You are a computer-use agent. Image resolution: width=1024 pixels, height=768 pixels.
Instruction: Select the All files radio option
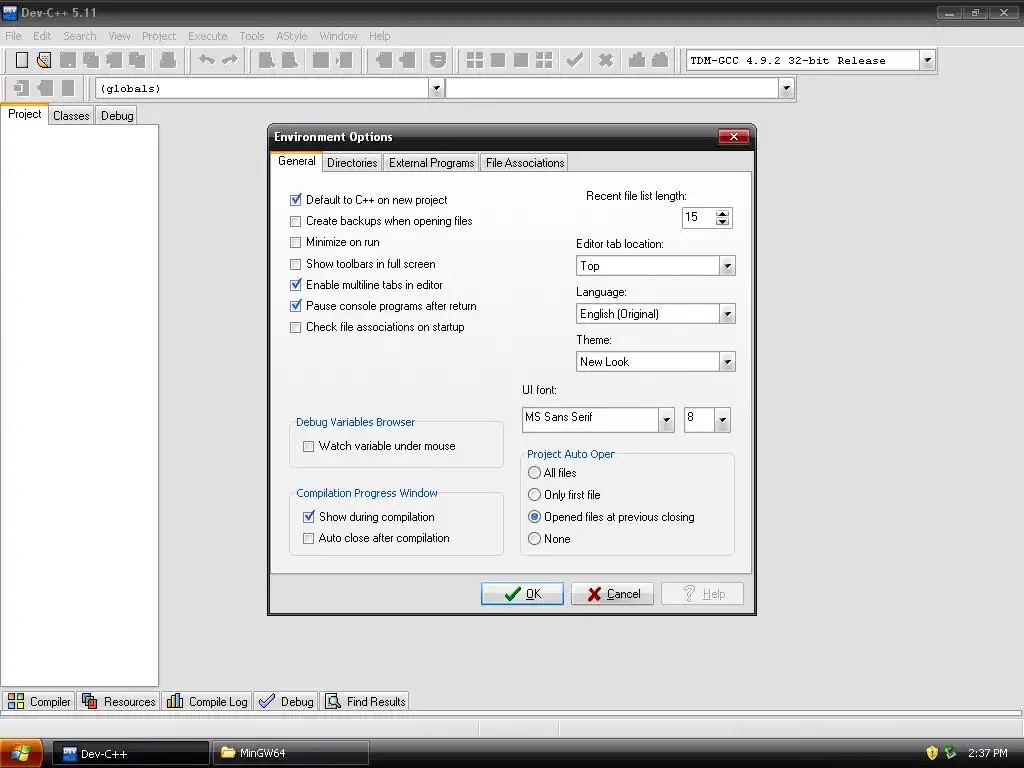tap(534, 473)
